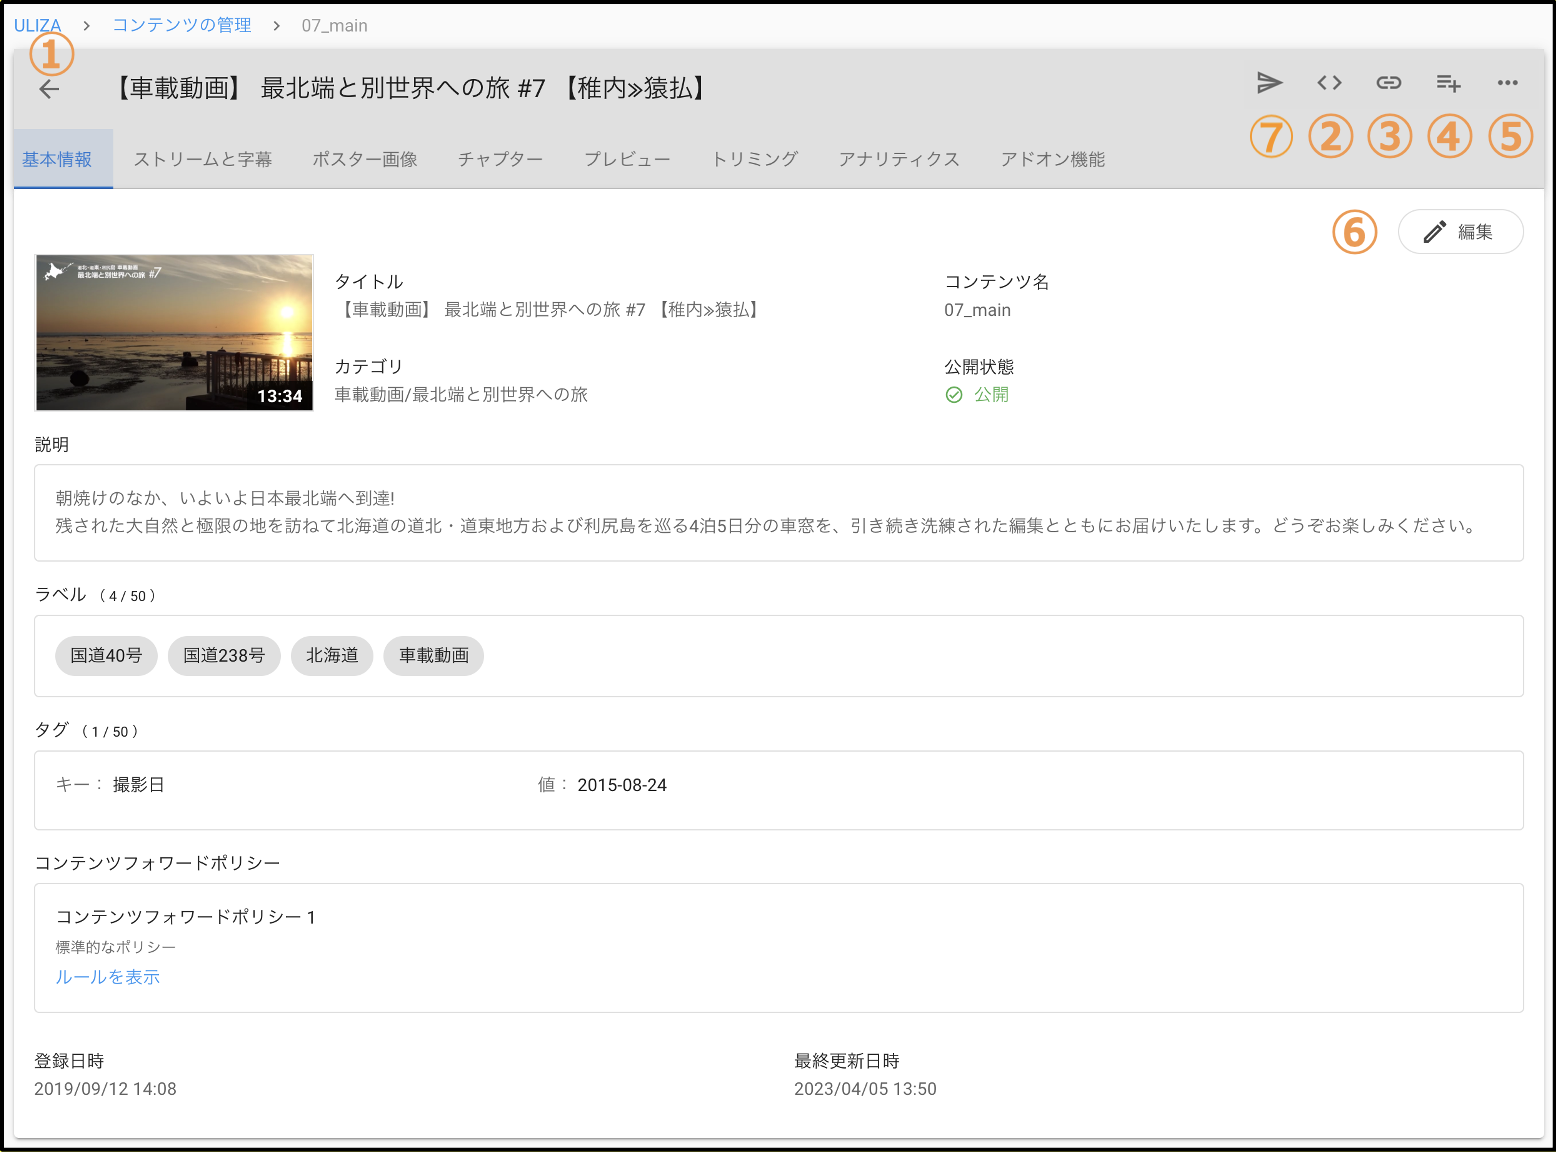
Task: Click the link chain icon
Action: (1389, 83)
